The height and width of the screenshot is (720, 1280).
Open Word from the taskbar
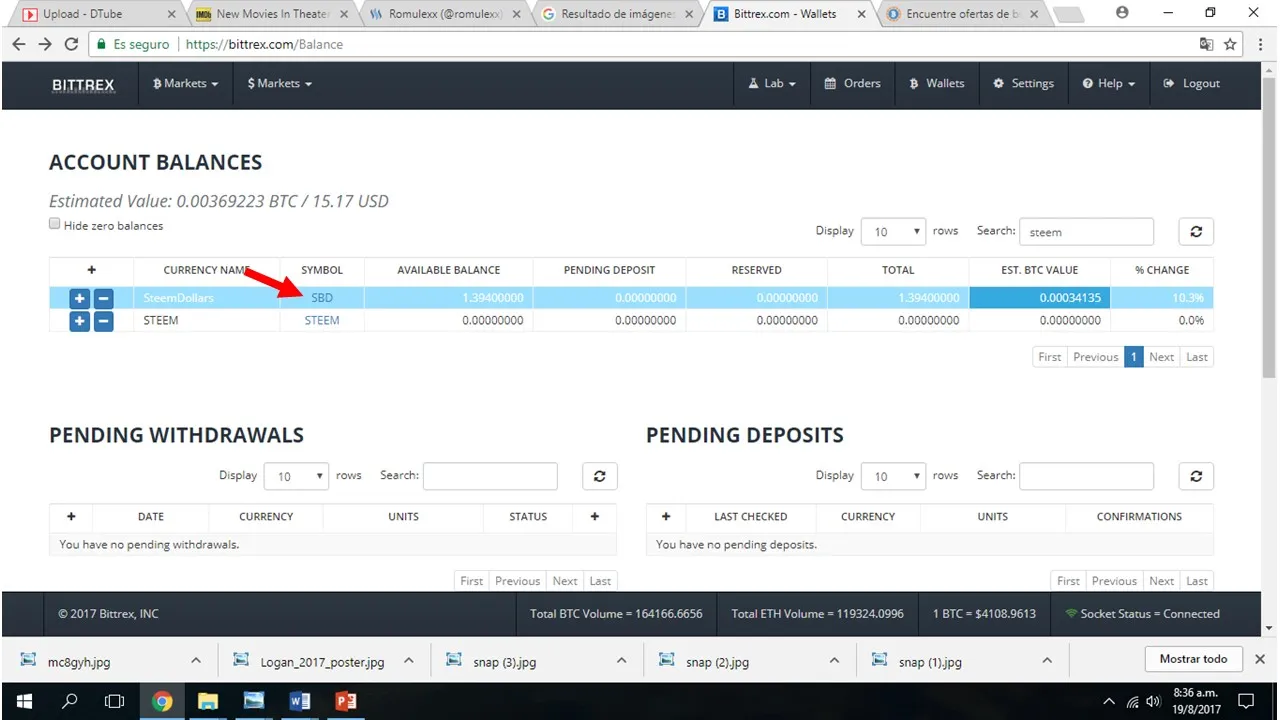[x=299, y=701]
